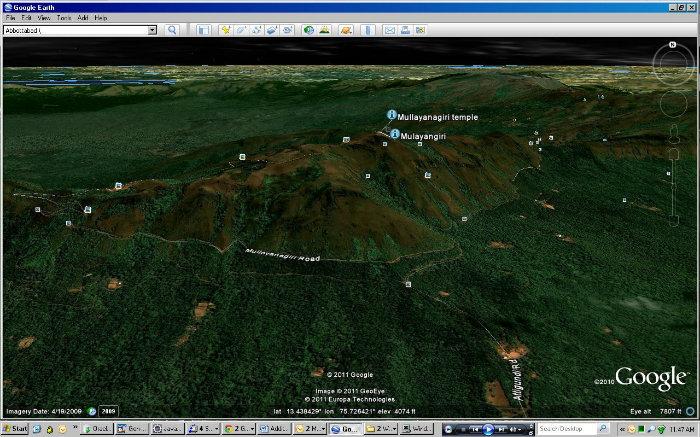Show the ruler measurement tool
Viewport: 700px width, 437px height.
coord(367,30)
